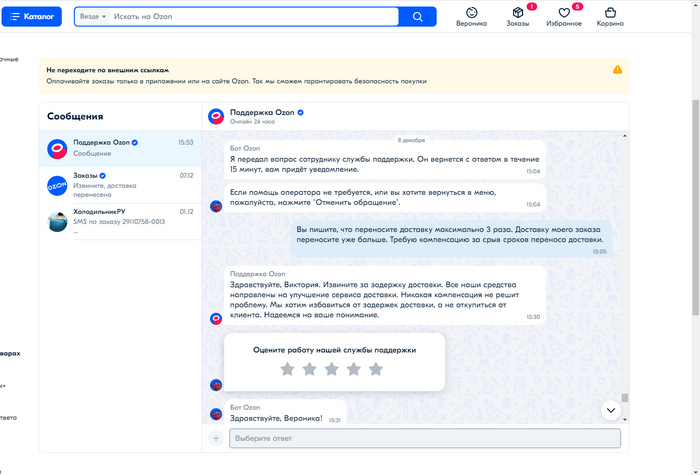Click the support avatar next to the Виктория reply
The width and height of the screenshot is (700, 475).
(216, 318)
